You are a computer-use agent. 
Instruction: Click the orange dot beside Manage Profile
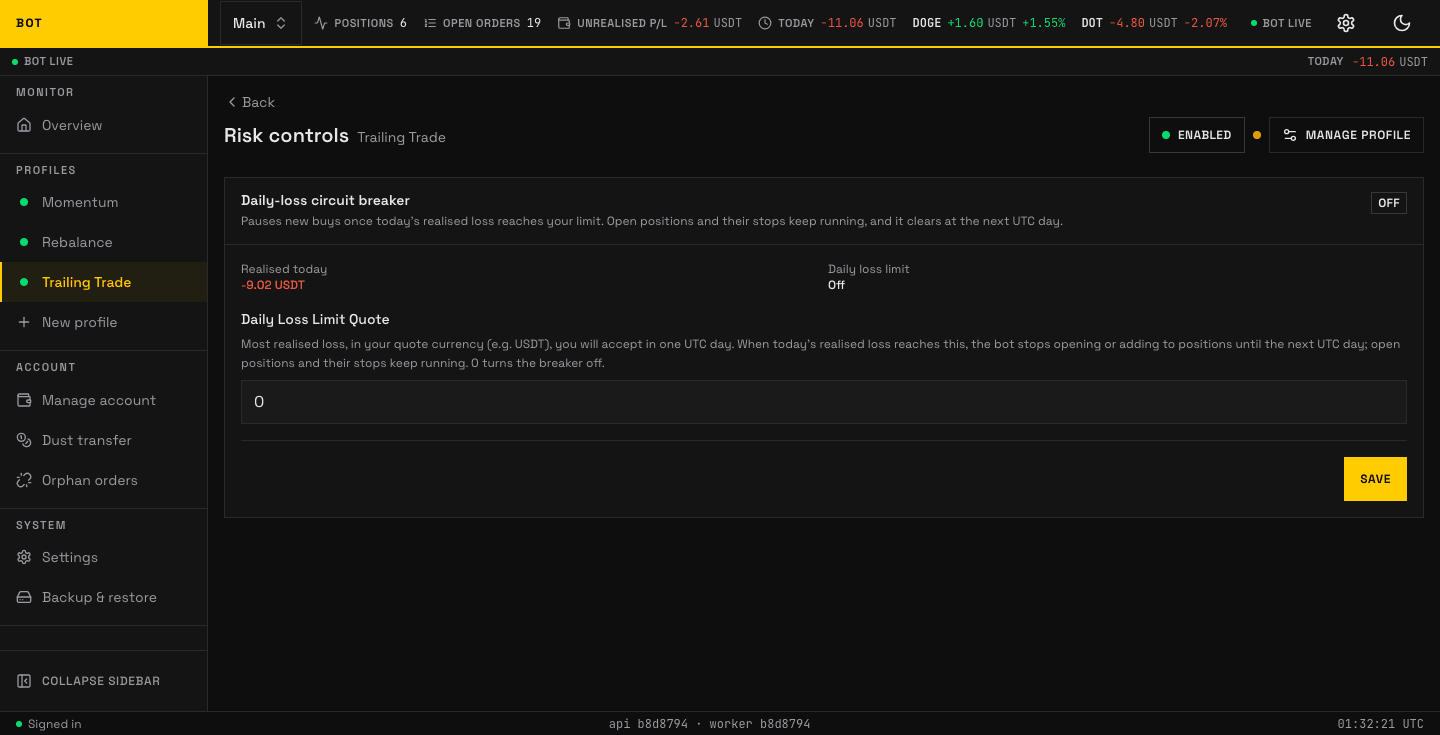tap(1257, 135)
